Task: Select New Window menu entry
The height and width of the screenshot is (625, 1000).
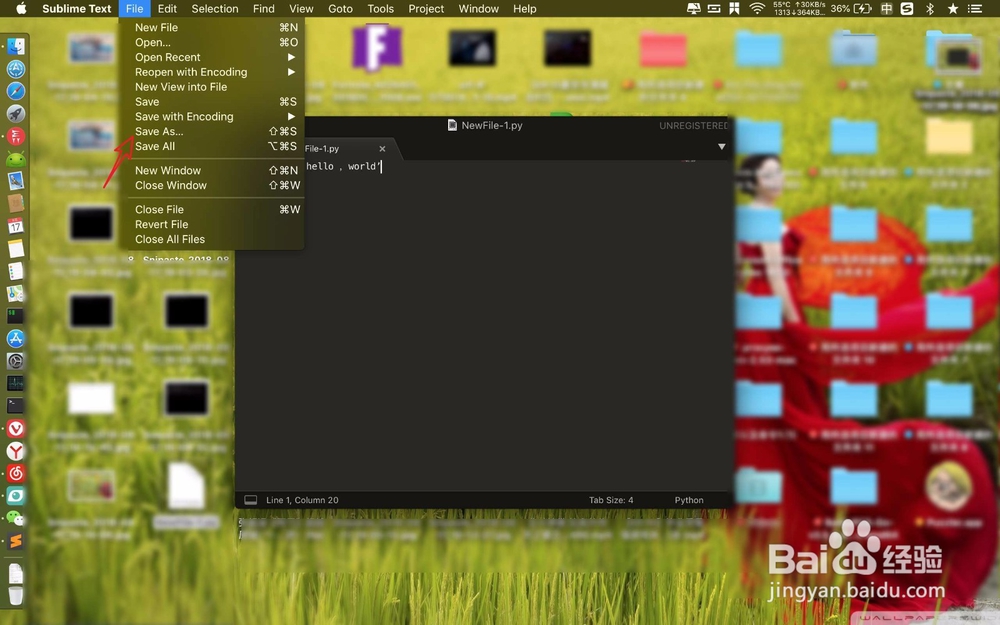Action: 211,170
